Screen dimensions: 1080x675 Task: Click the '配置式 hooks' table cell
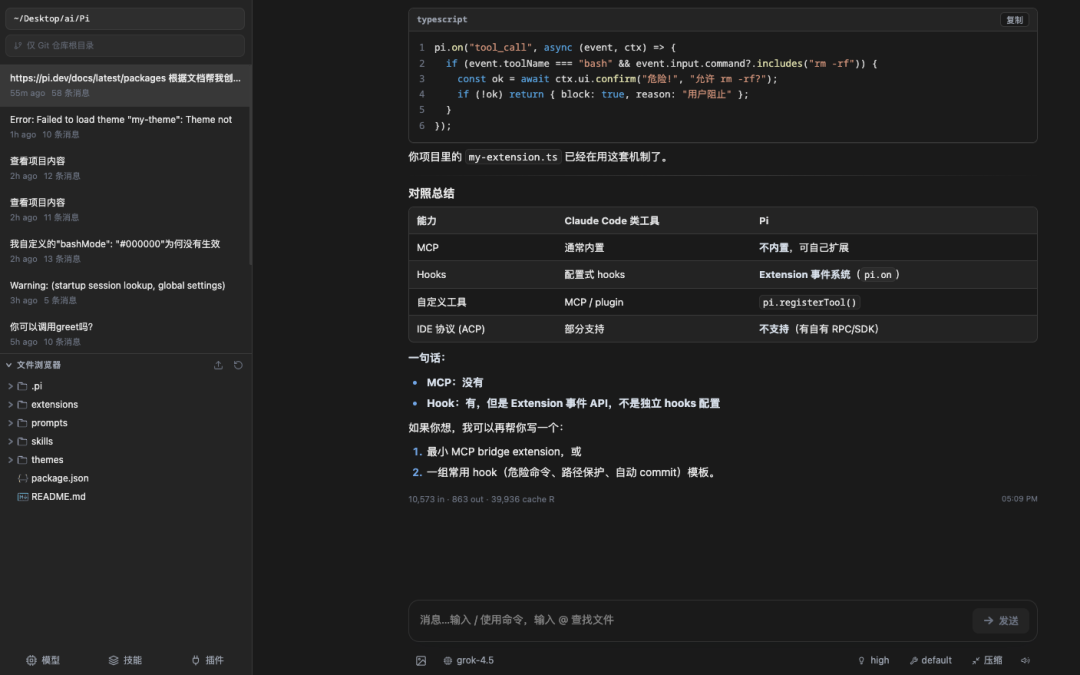click(x=594, y=275)
